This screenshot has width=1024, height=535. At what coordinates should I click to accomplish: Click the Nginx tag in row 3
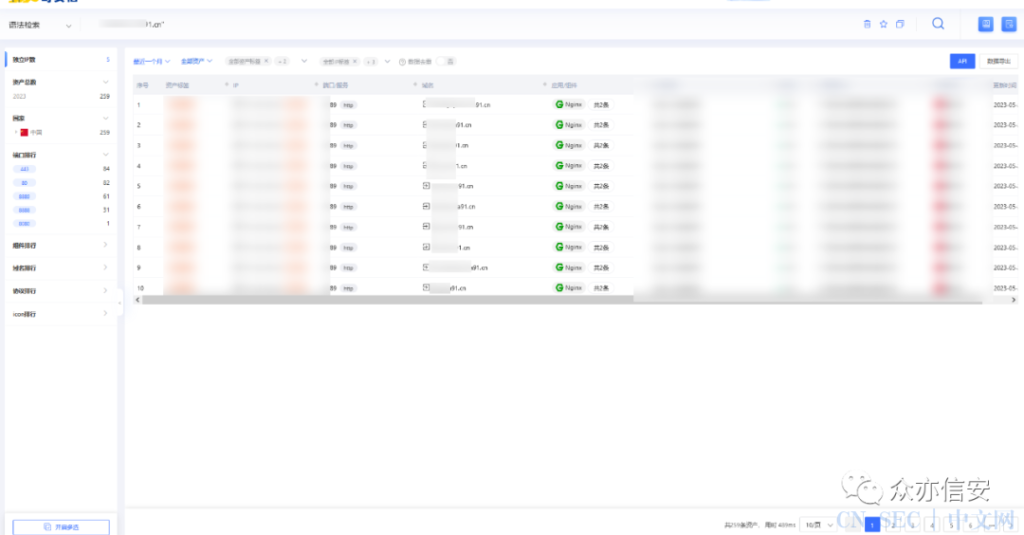click(x=568, y=145)
